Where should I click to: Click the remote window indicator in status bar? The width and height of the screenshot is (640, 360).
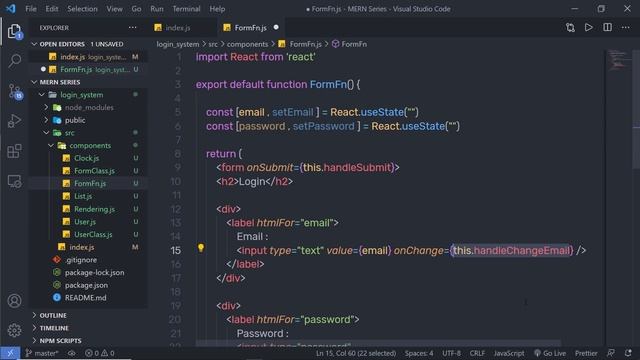[x=10, y=353]
